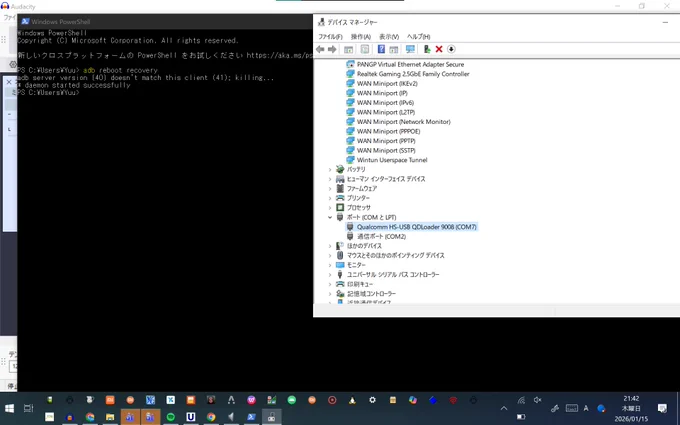Click the Device Manager taskbar icon

point(271,417)
